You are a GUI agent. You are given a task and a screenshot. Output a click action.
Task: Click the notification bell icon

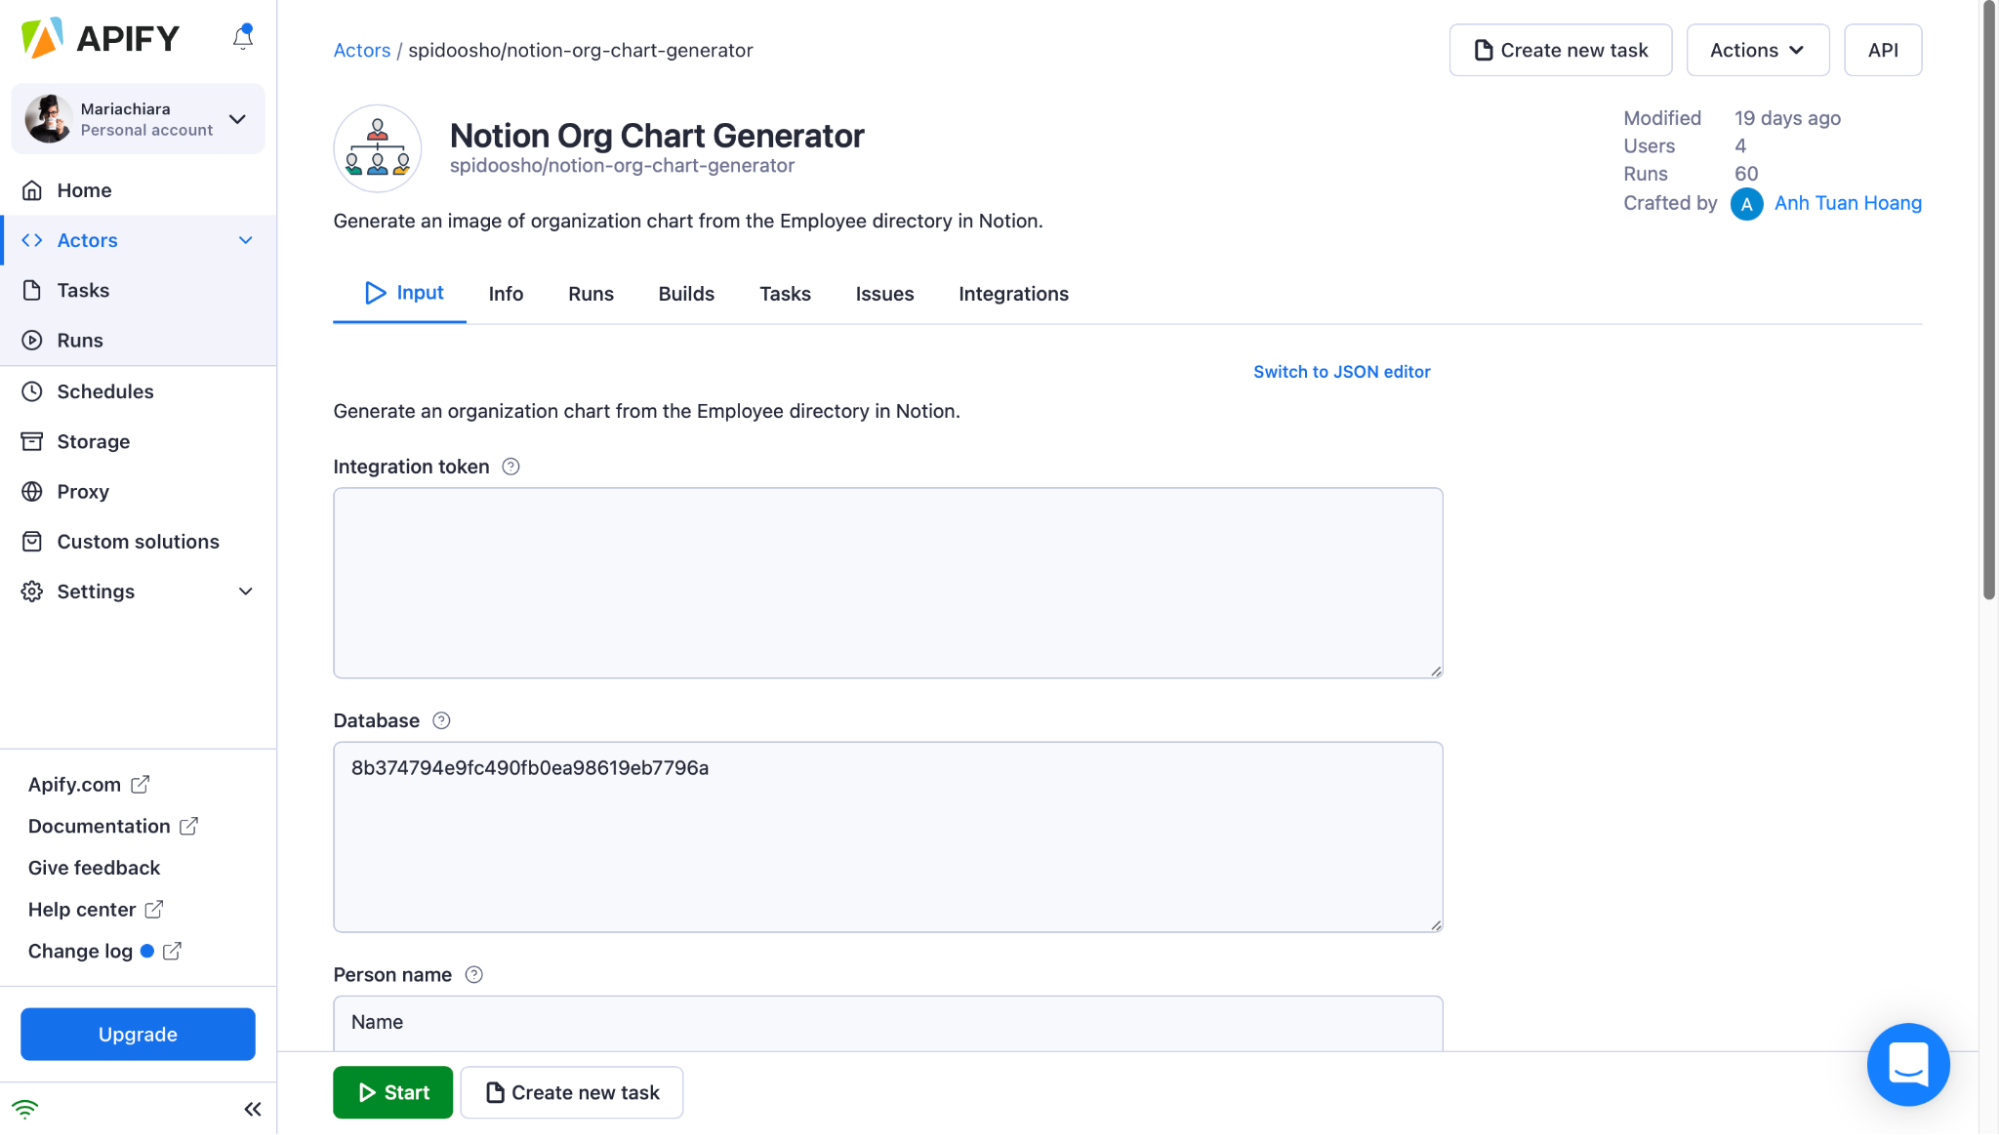pos(242,36)
